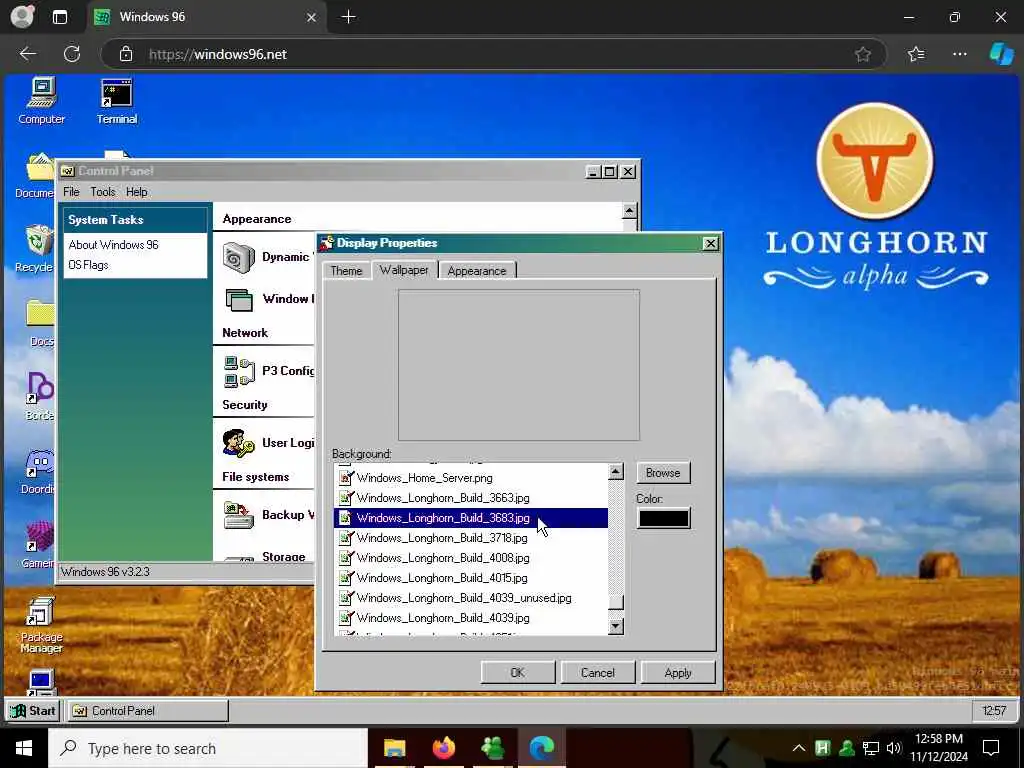Open the File menu in Control Panel
This screenshot has width=1024, height=768.
71,192
